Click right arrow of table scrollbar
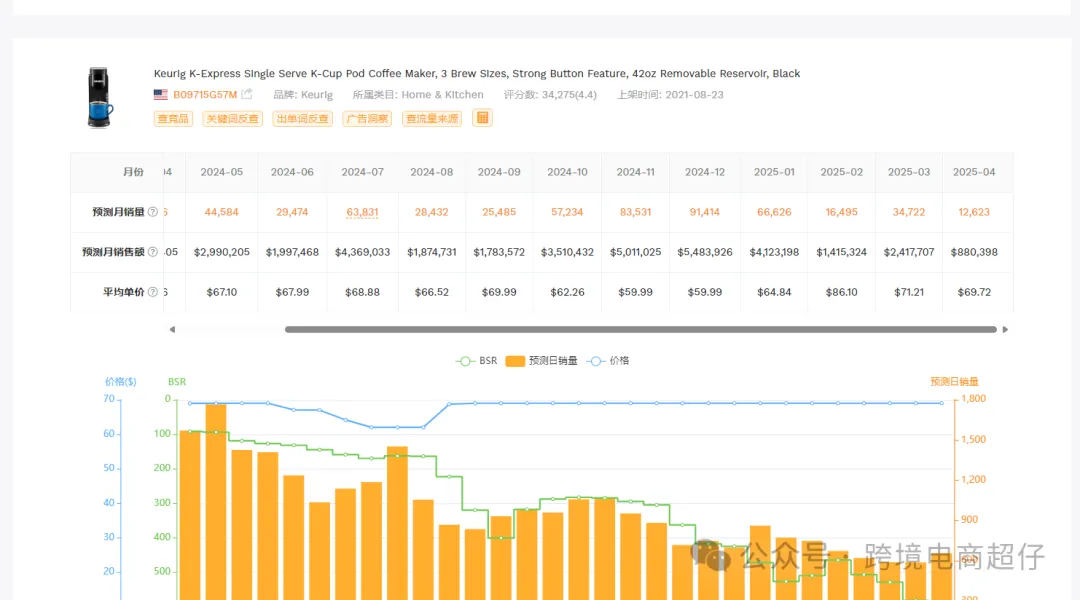1080x600 pixels. (1005, 329)
